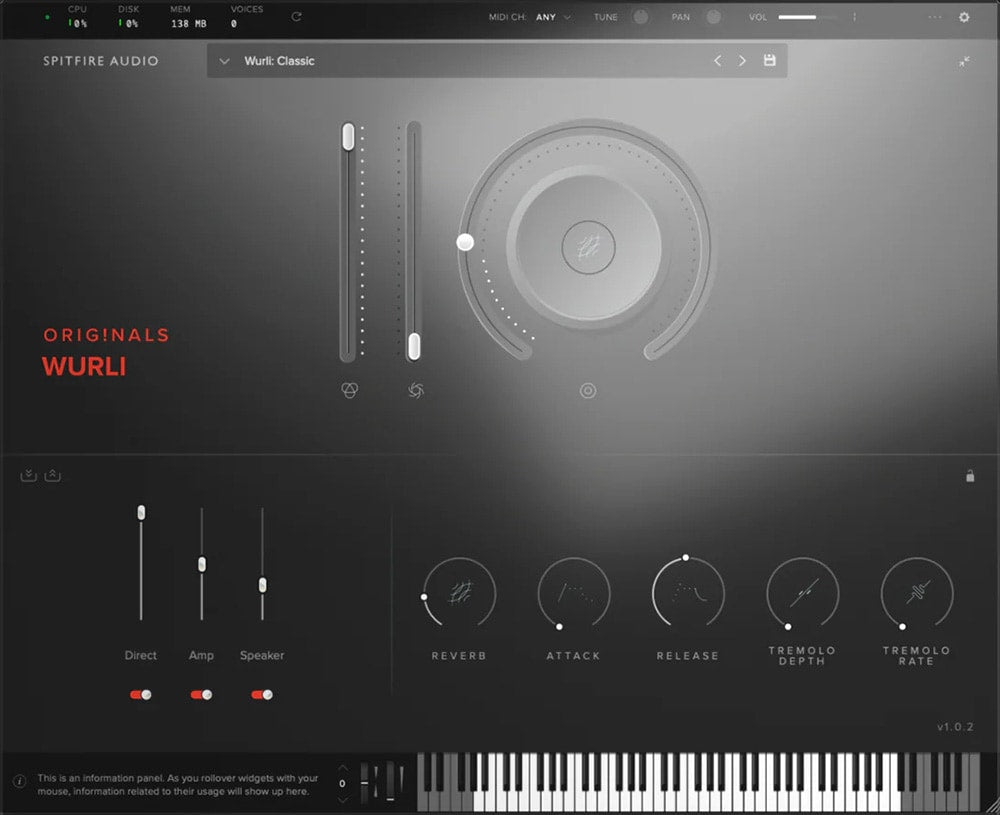Click the master VOL slider

[810, 17]
